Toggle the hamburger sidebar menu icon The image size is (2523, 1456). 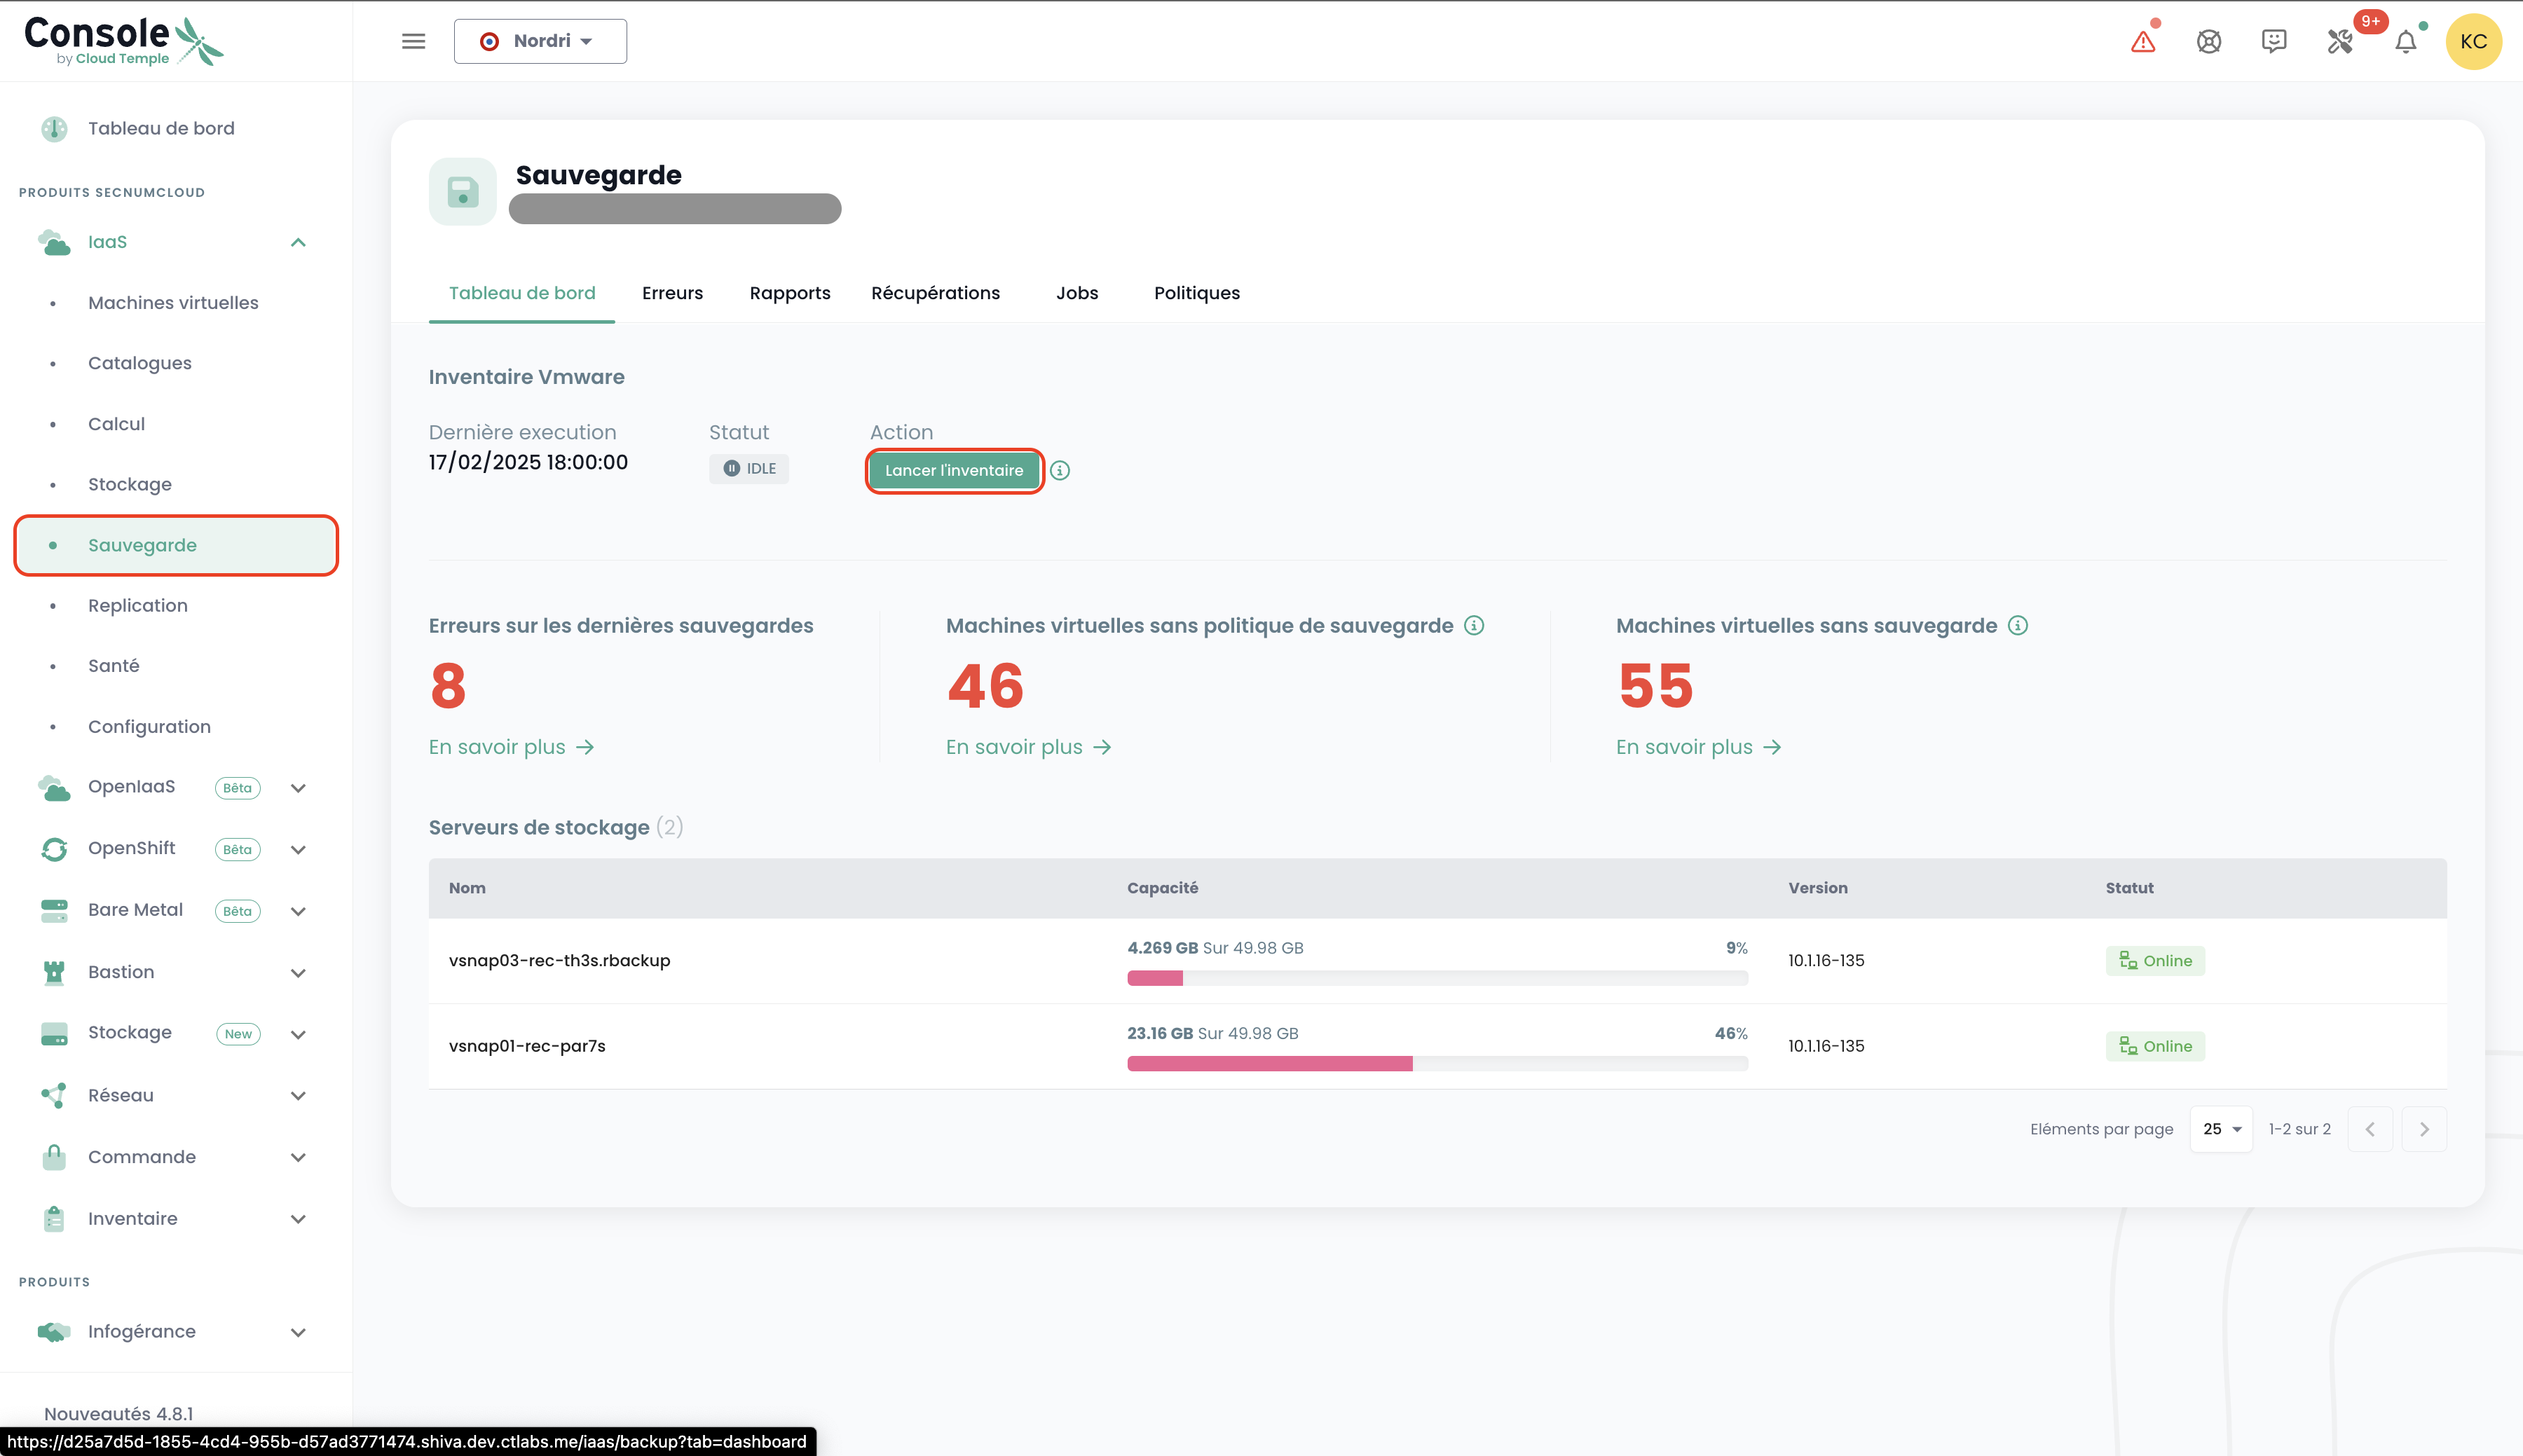[413, 42]
